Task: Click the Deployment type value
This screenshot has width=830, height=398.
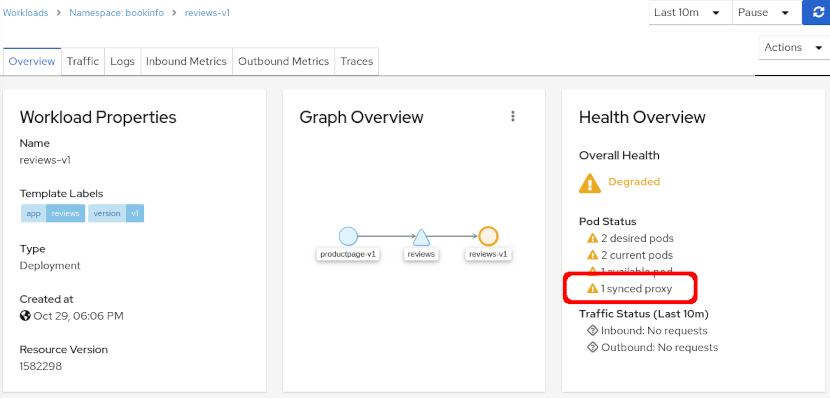Action: coord(50,266)
